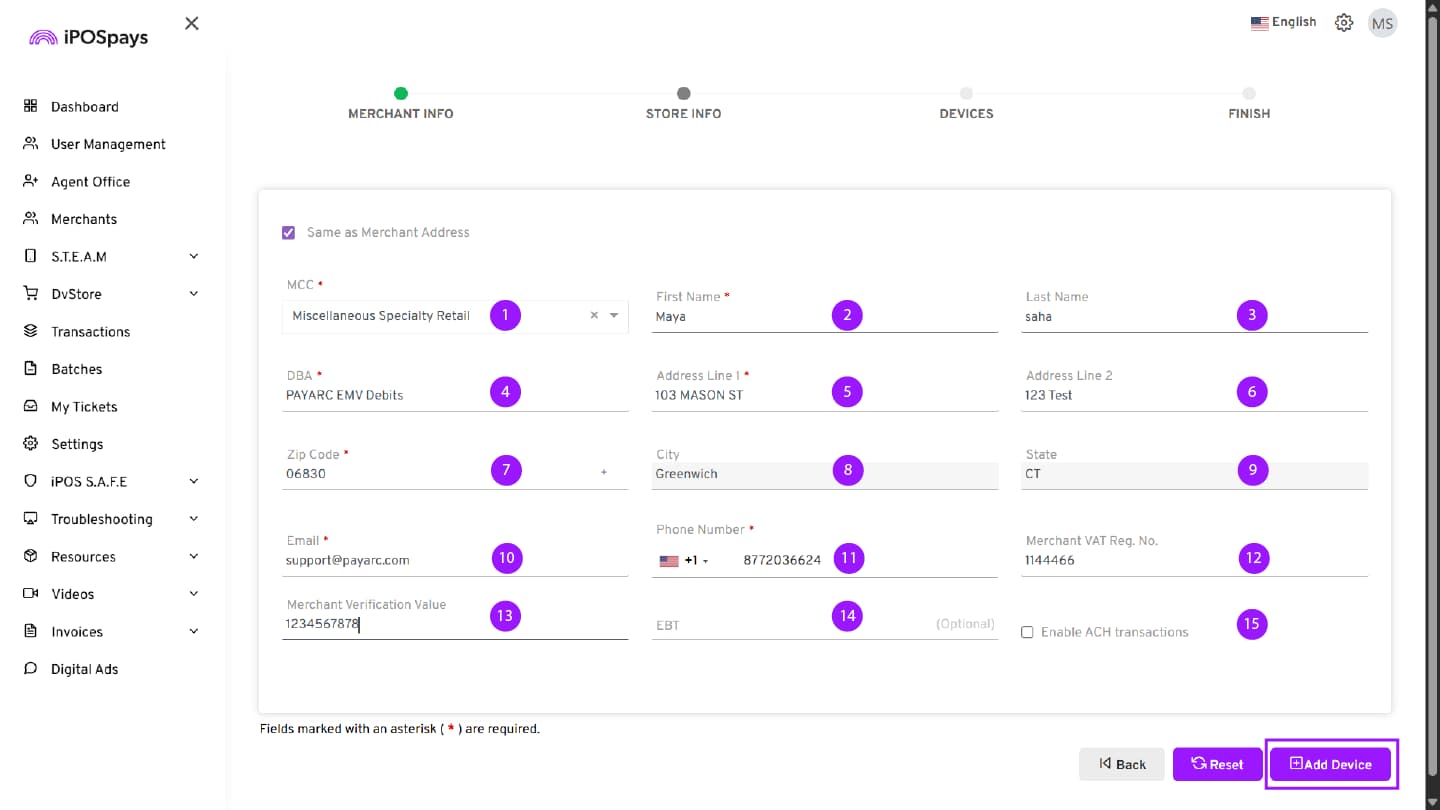Click the Add Device button
Image resolution: width=1440 pixels, height=810 pixels.
coord(1331,764)
